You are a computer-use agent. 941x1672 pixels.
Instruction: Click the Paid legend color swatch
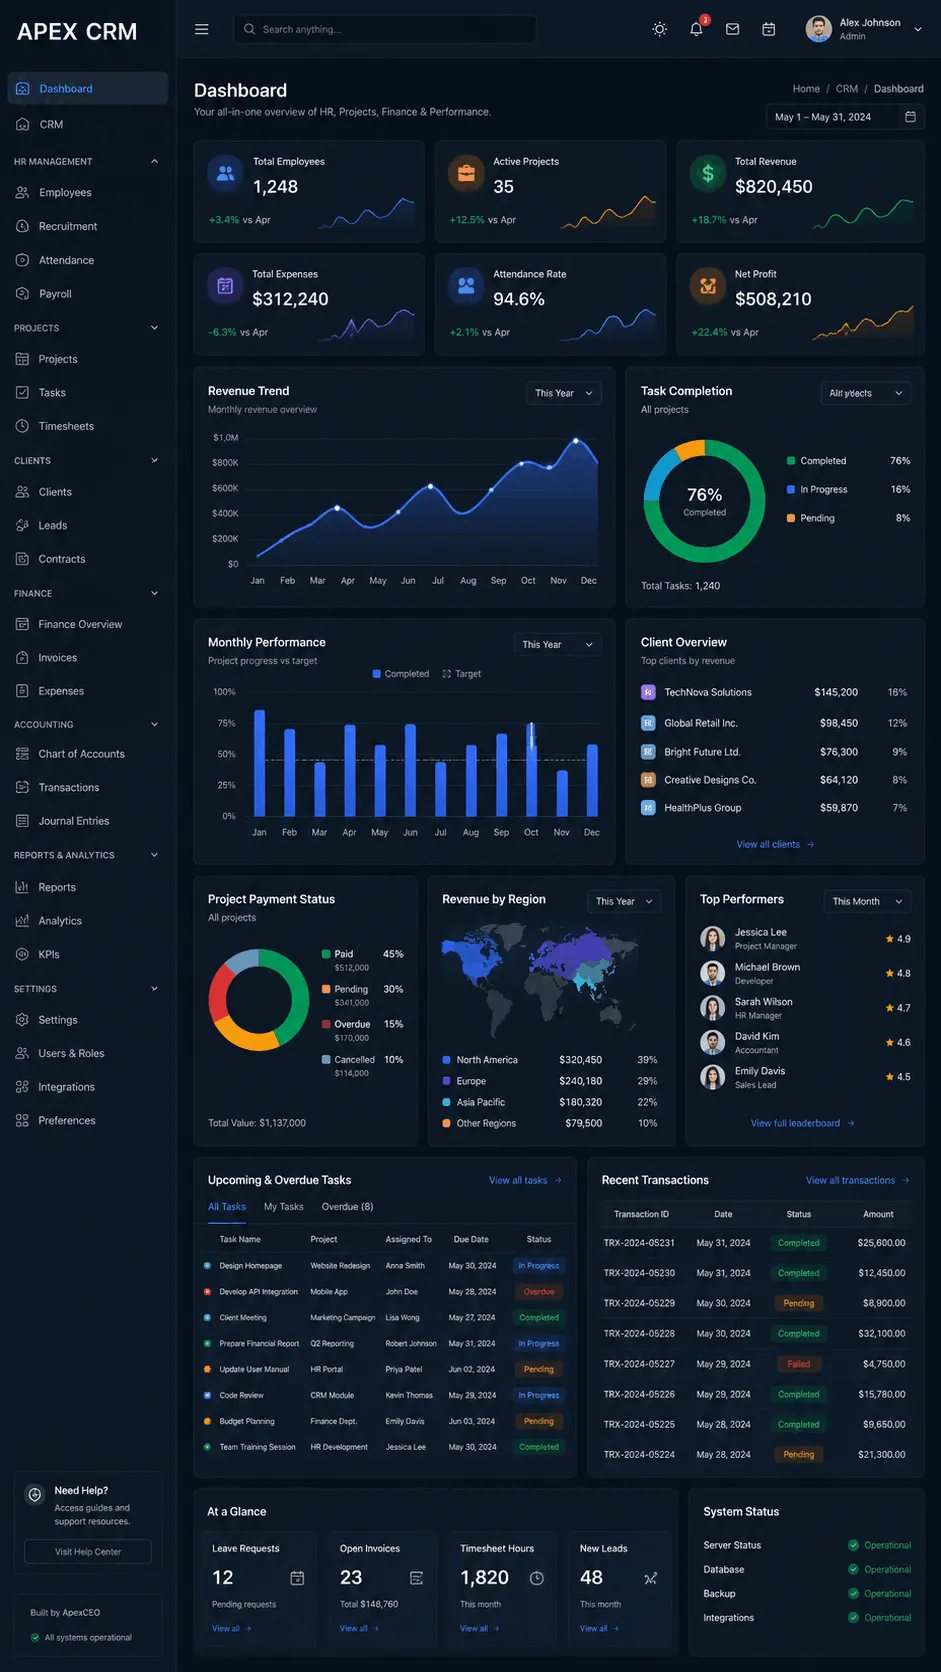coord(326,954)
